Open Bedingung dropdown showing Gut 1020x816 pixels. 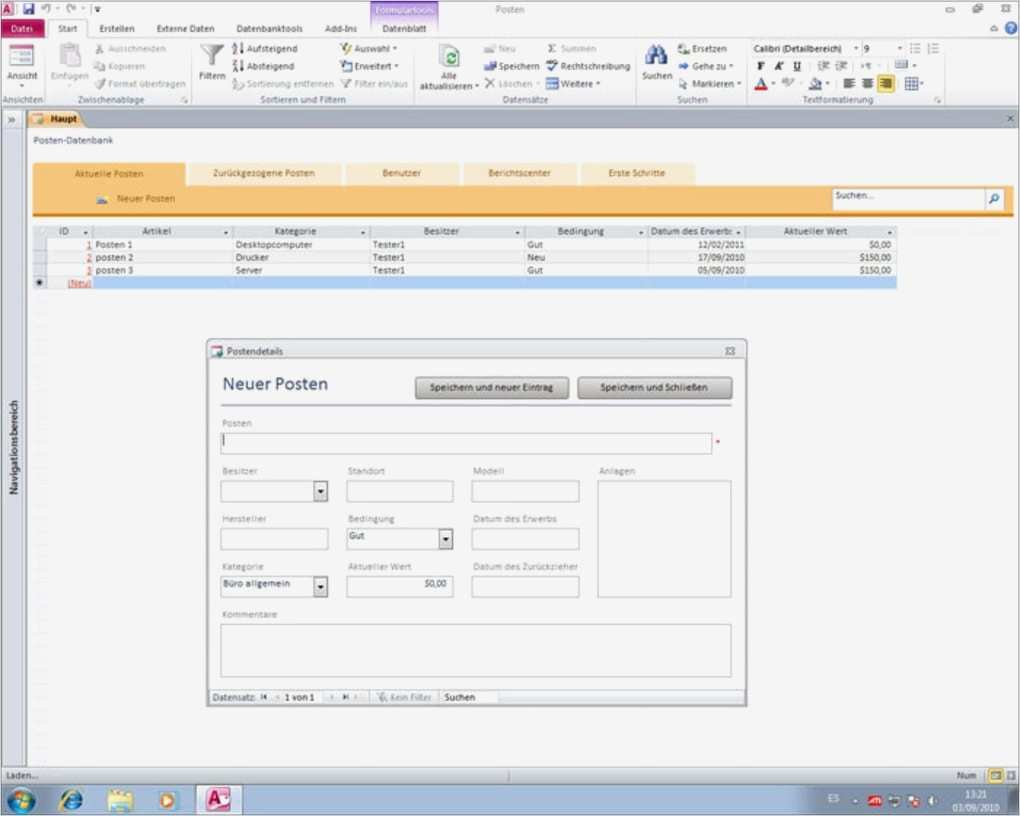coord(446,539)
